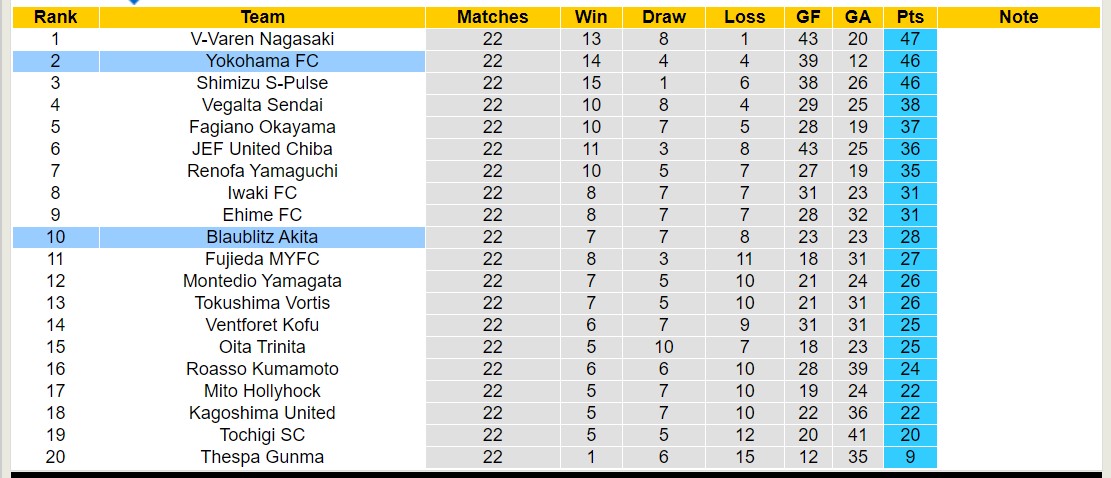This screenshot has width=1111, height=478.
Task: Select Oita Trinita in the table
Action: [x=263, y=347]
